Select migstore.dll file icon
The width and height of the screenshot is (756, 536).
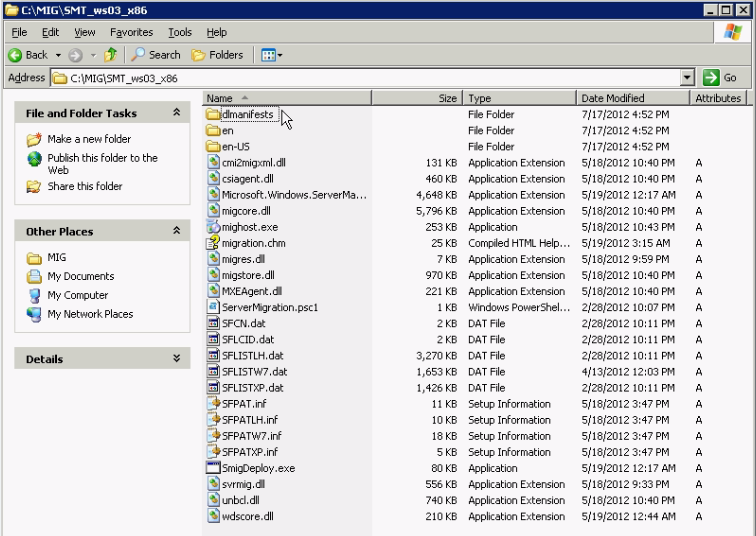click(213, 275)
